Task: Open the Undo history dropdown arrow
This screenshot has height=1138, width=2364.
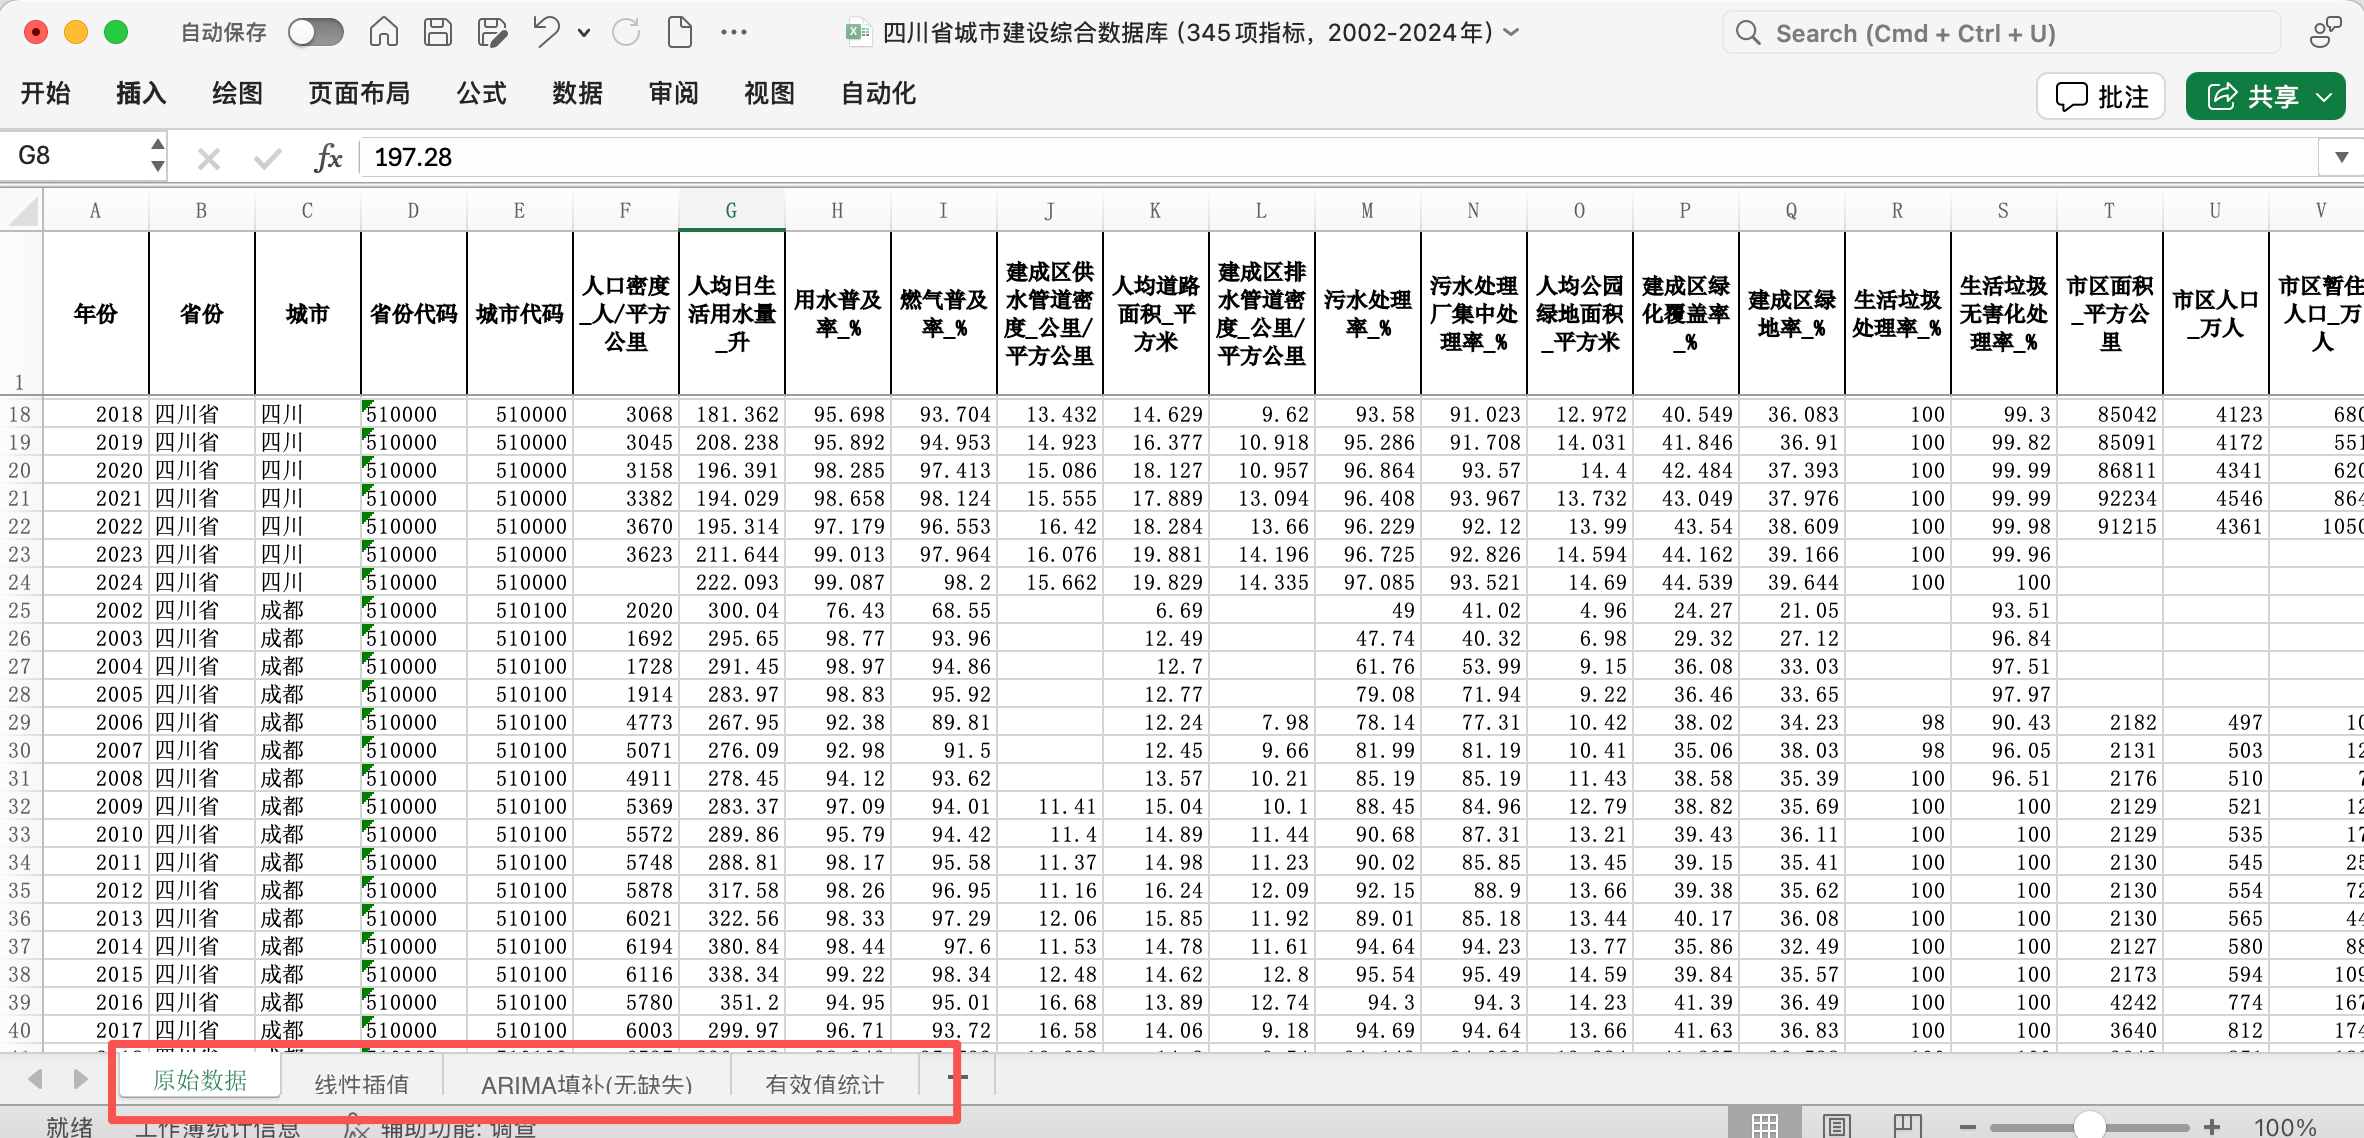Action: (584, 33)
